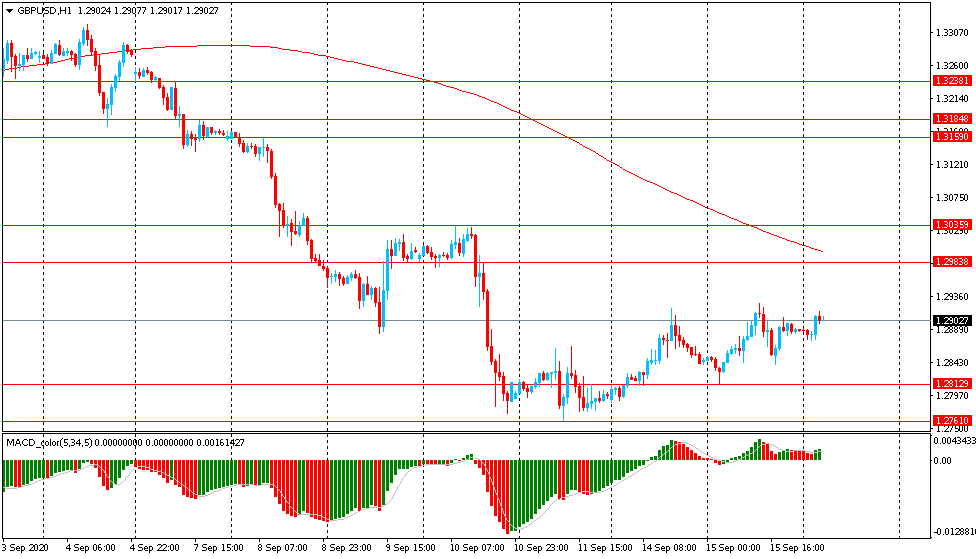976x559 pixels.
Task: Click the 1.31210 price scale value
Action: pos(952,164)
